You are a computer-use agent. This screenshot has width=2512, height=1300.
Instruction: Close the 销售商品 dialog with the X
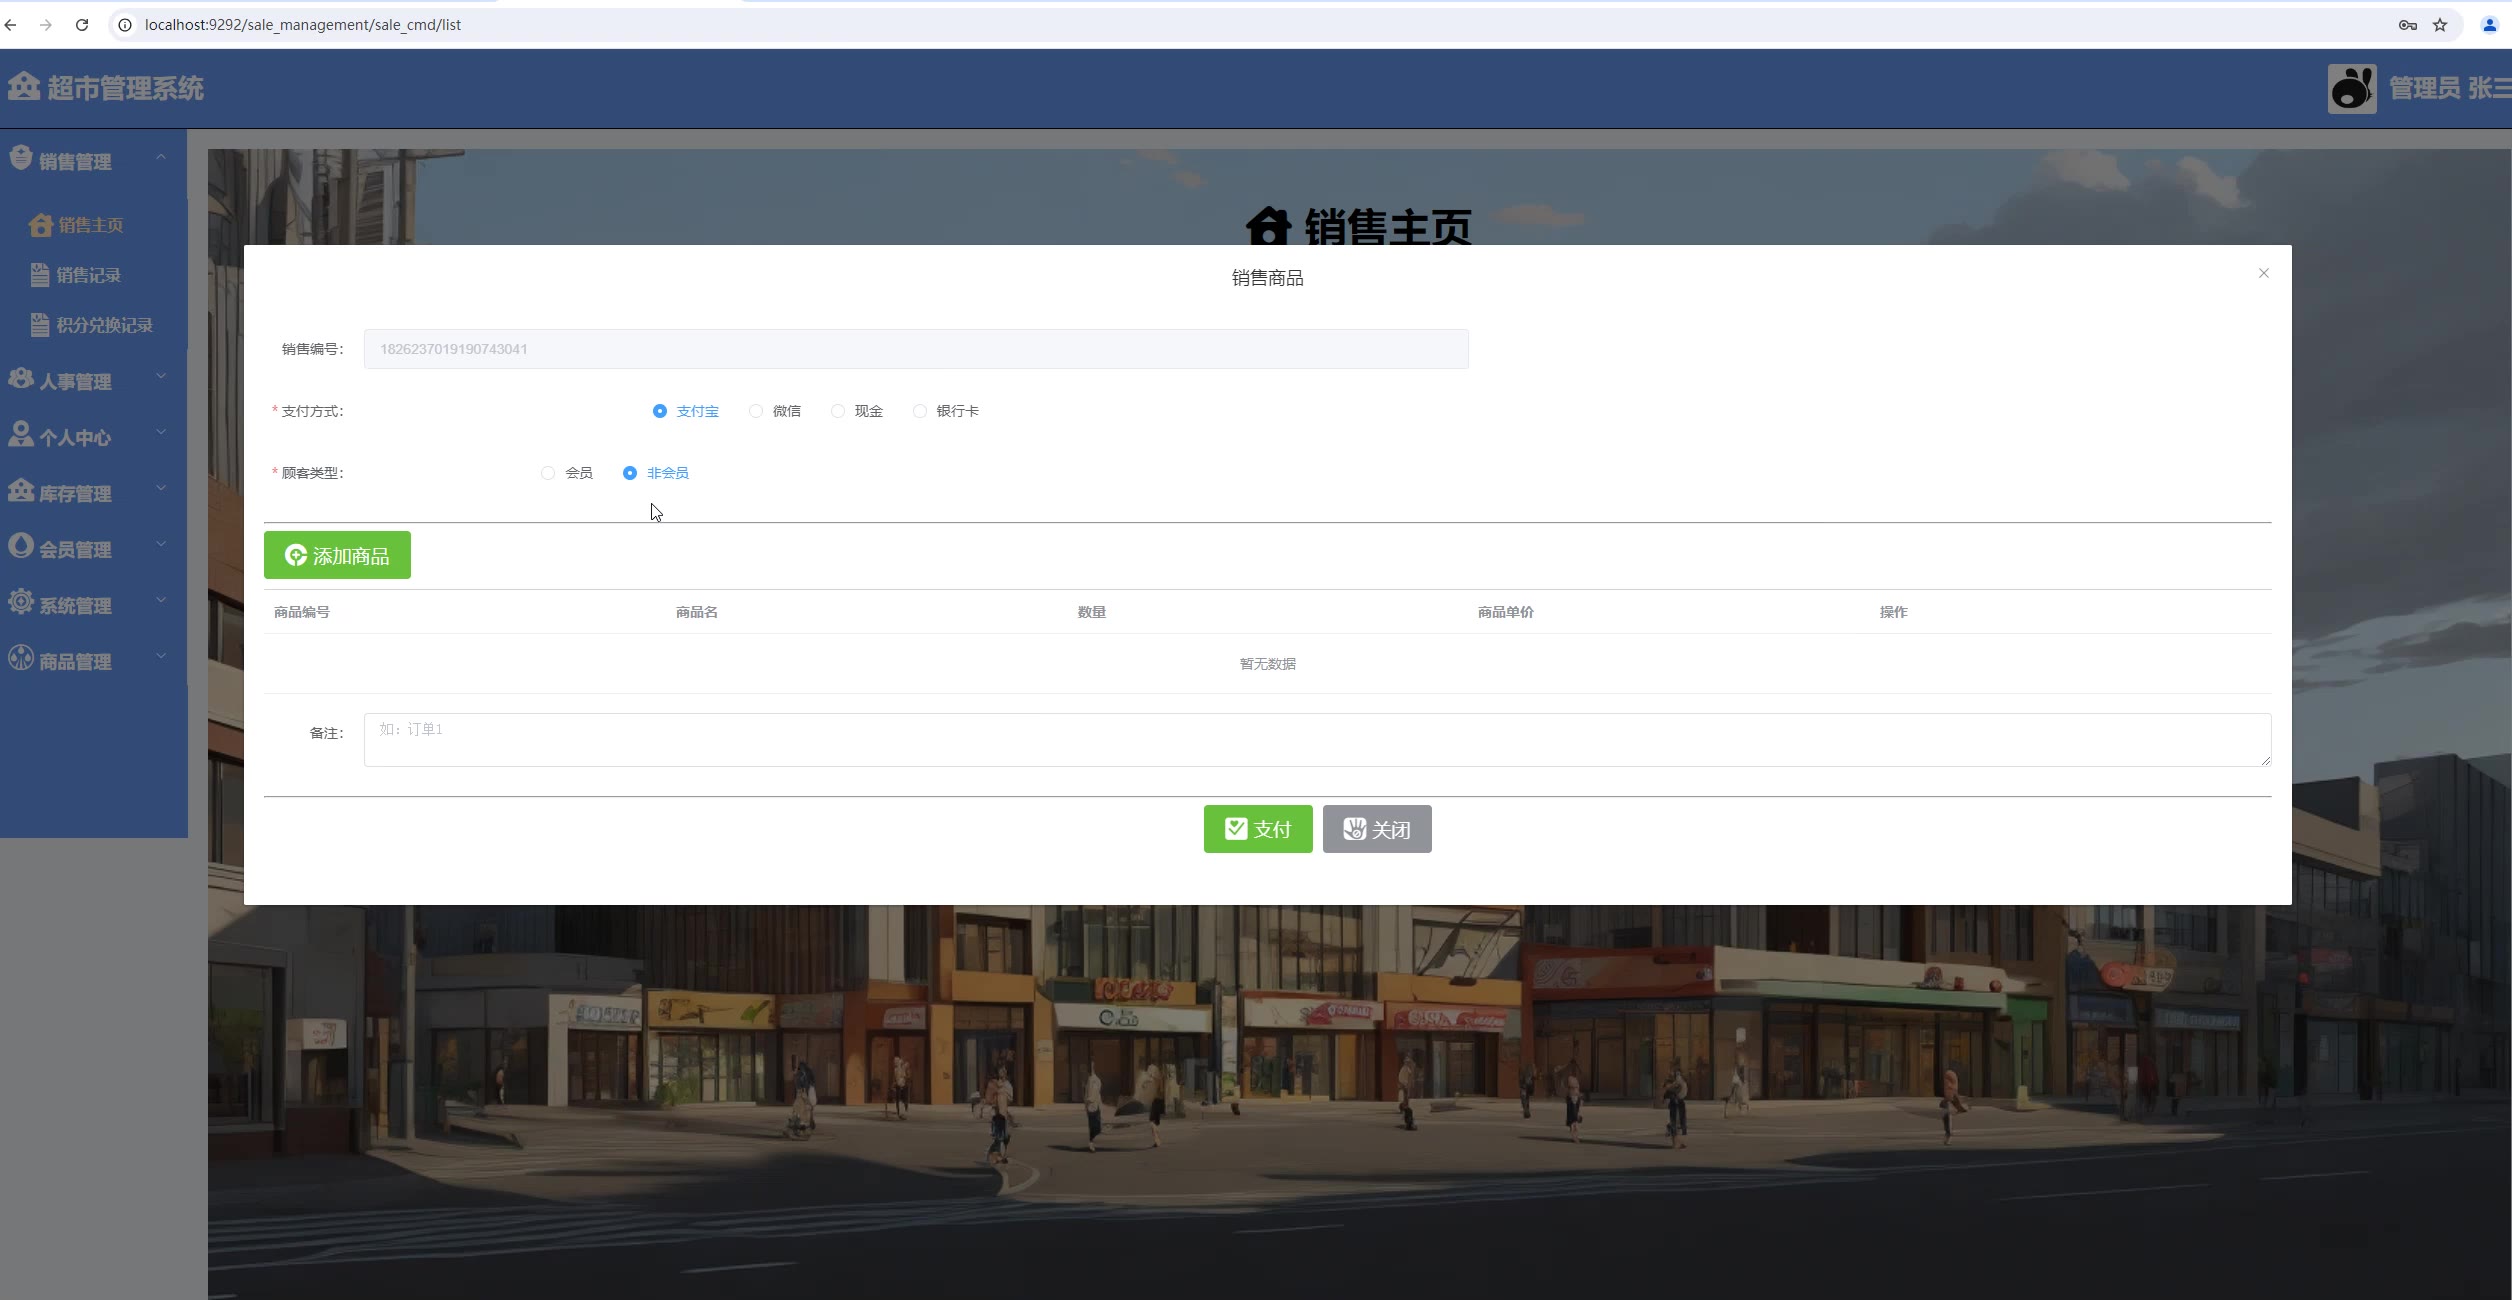pos(2264,273)
